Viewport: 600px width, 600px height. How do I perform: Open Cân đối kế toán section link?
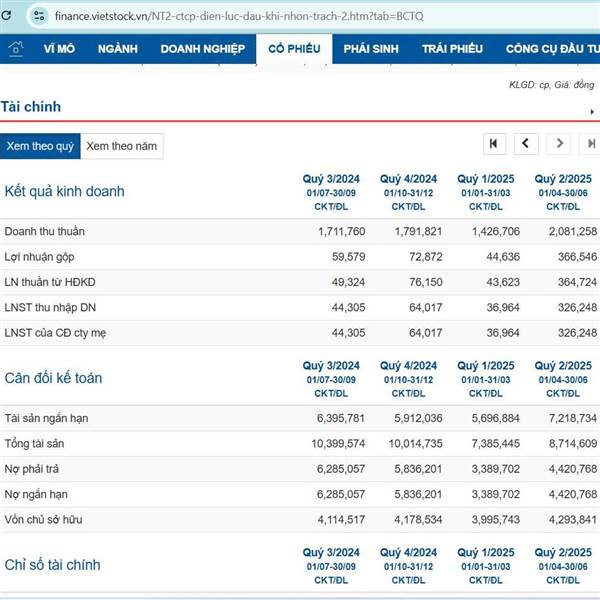pyautogui.click(x=54, y=378)
